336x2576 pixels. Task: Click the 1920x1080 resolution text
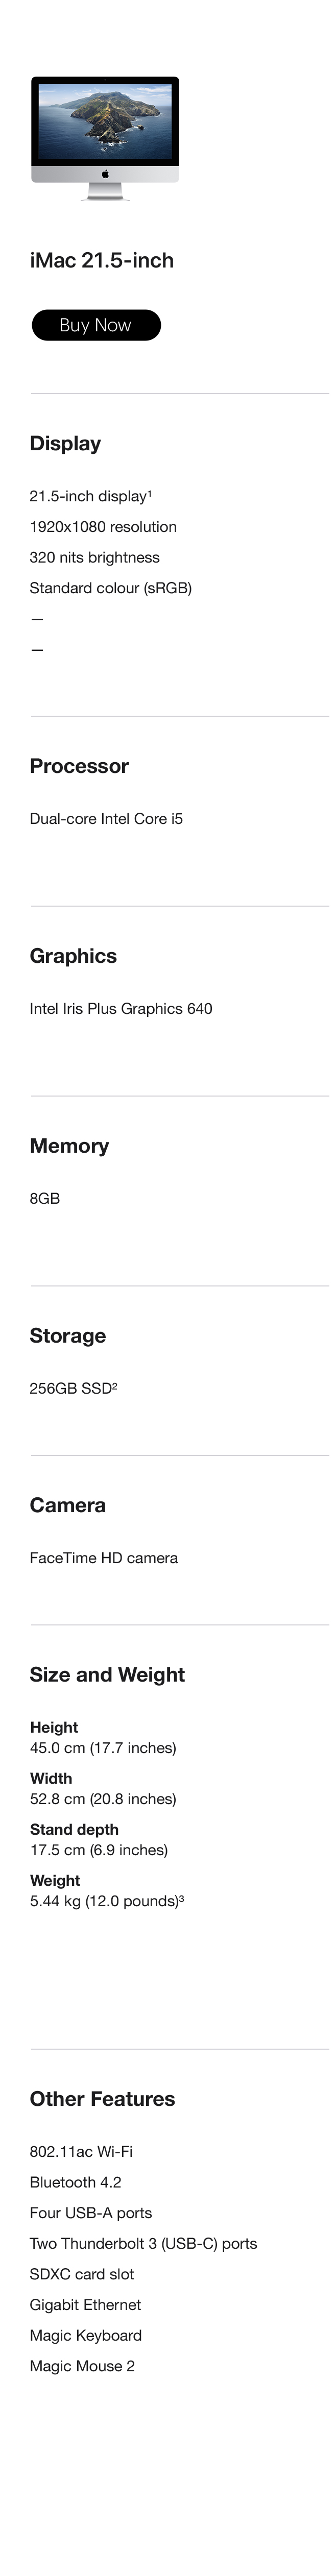(x=103, y=527)
